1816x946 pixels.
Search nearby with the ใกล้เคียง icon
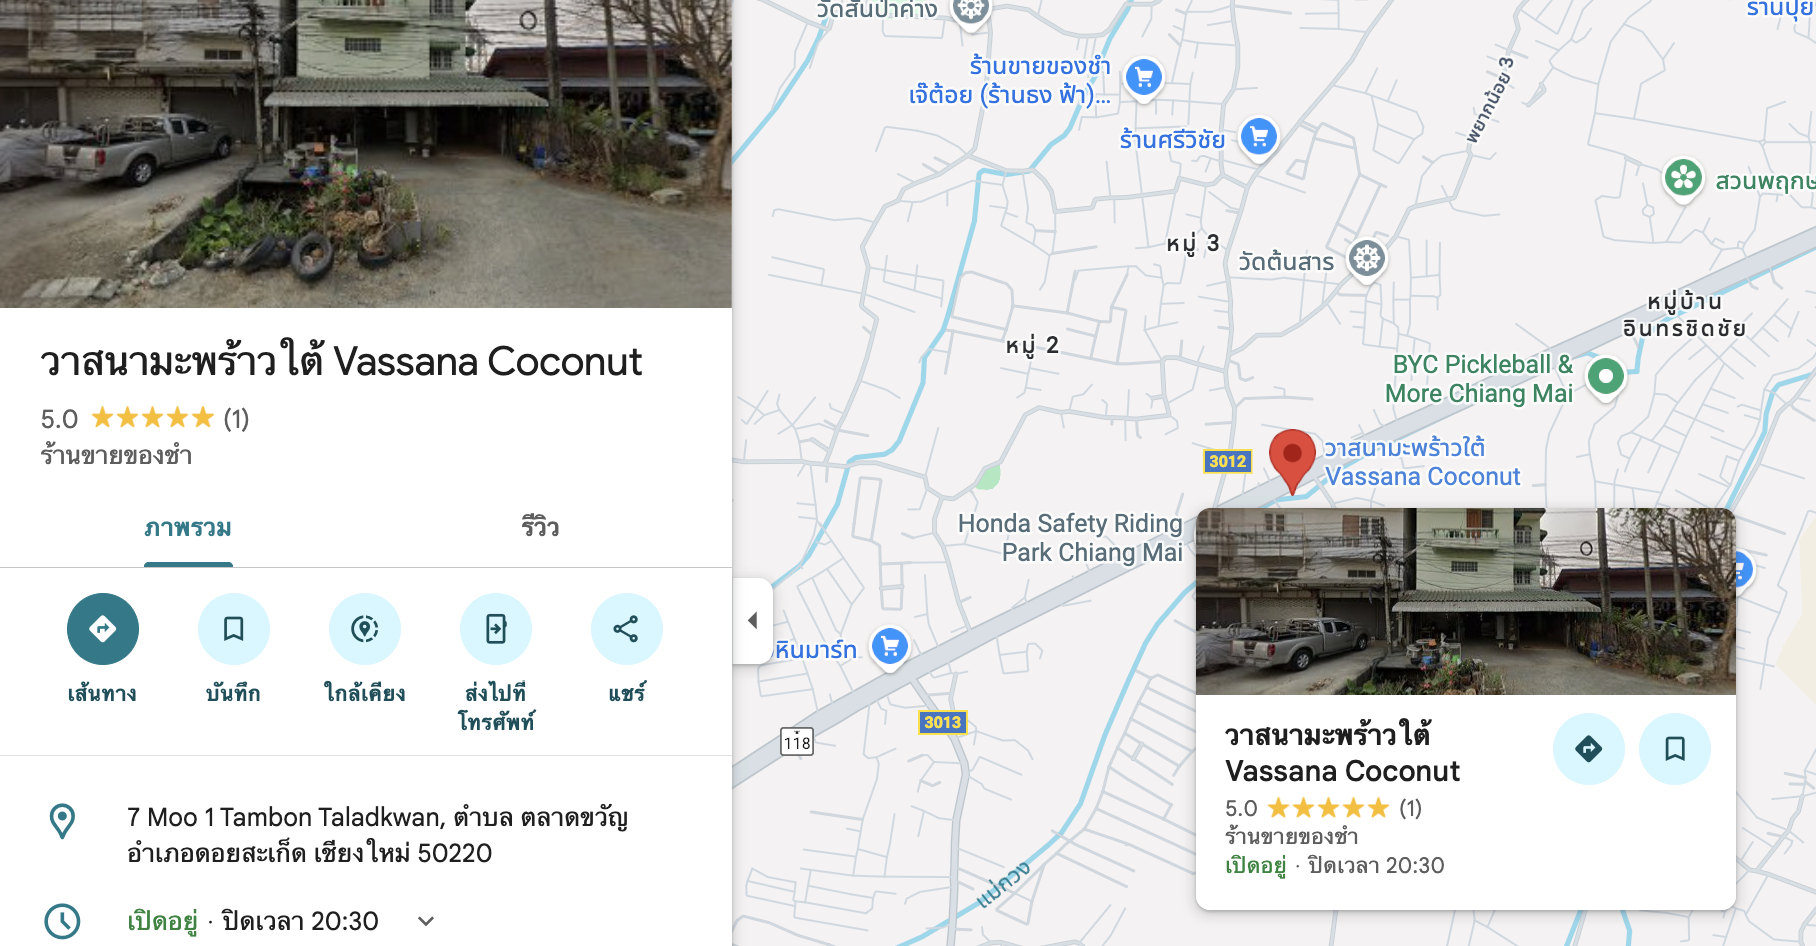[x=365, y=629]
